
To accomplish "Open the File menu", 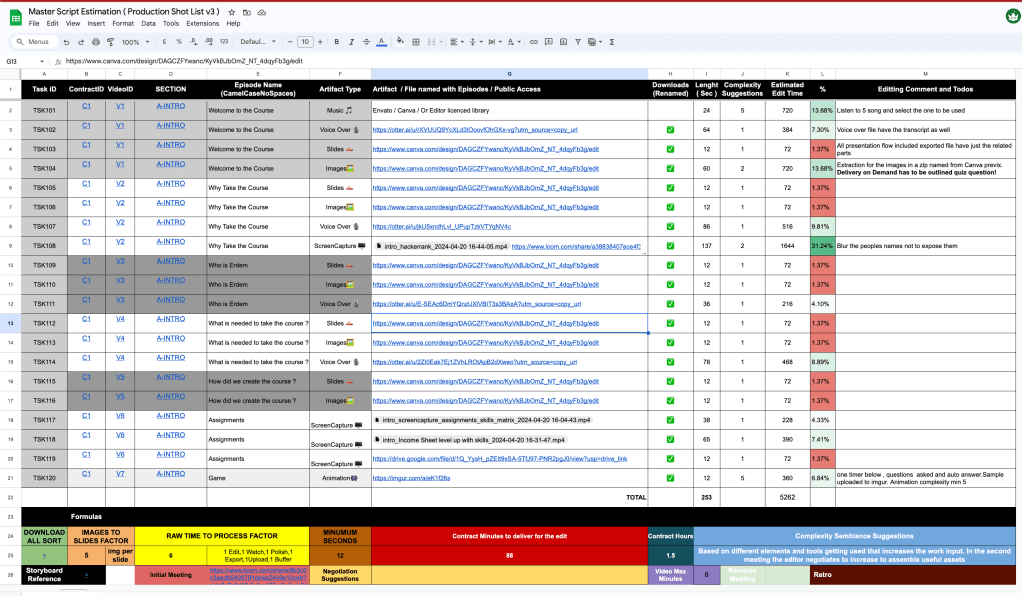I will pyautogui.click(x=34, y=23).
